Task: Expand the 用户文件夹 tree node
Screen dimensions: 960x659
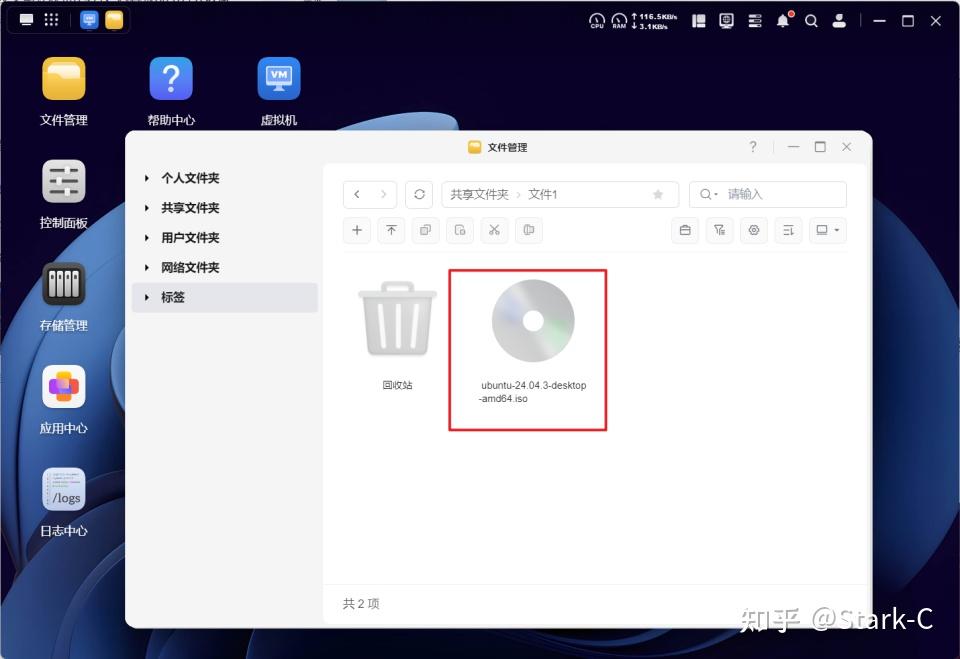Action: (147, 238)
